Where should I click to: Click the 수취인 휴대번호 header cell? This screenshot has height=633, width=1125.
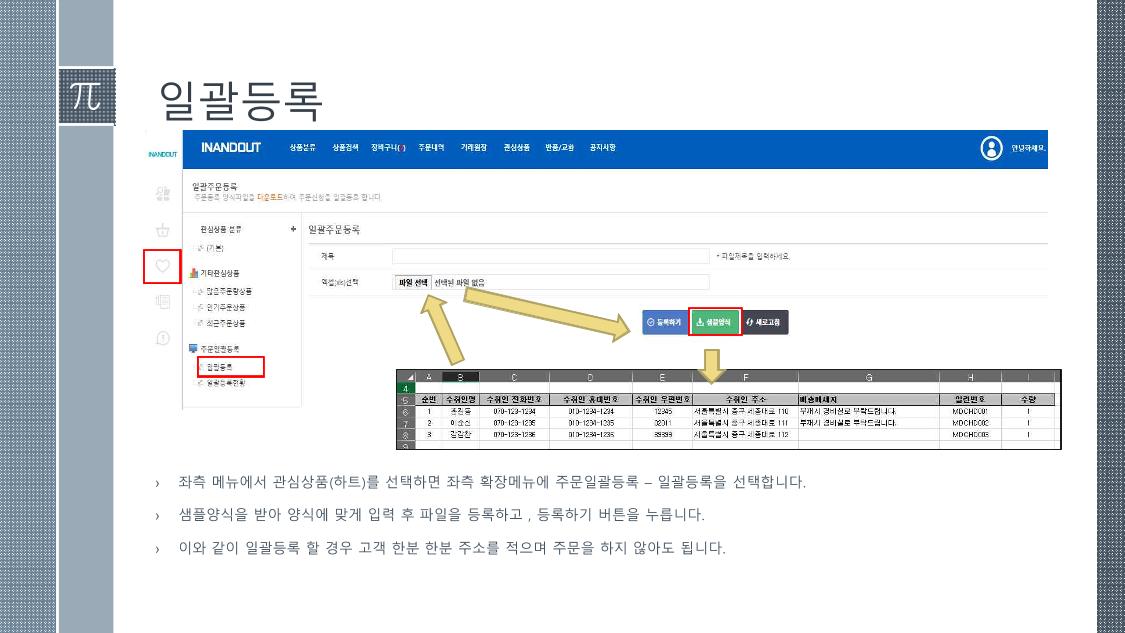[590, 400]
